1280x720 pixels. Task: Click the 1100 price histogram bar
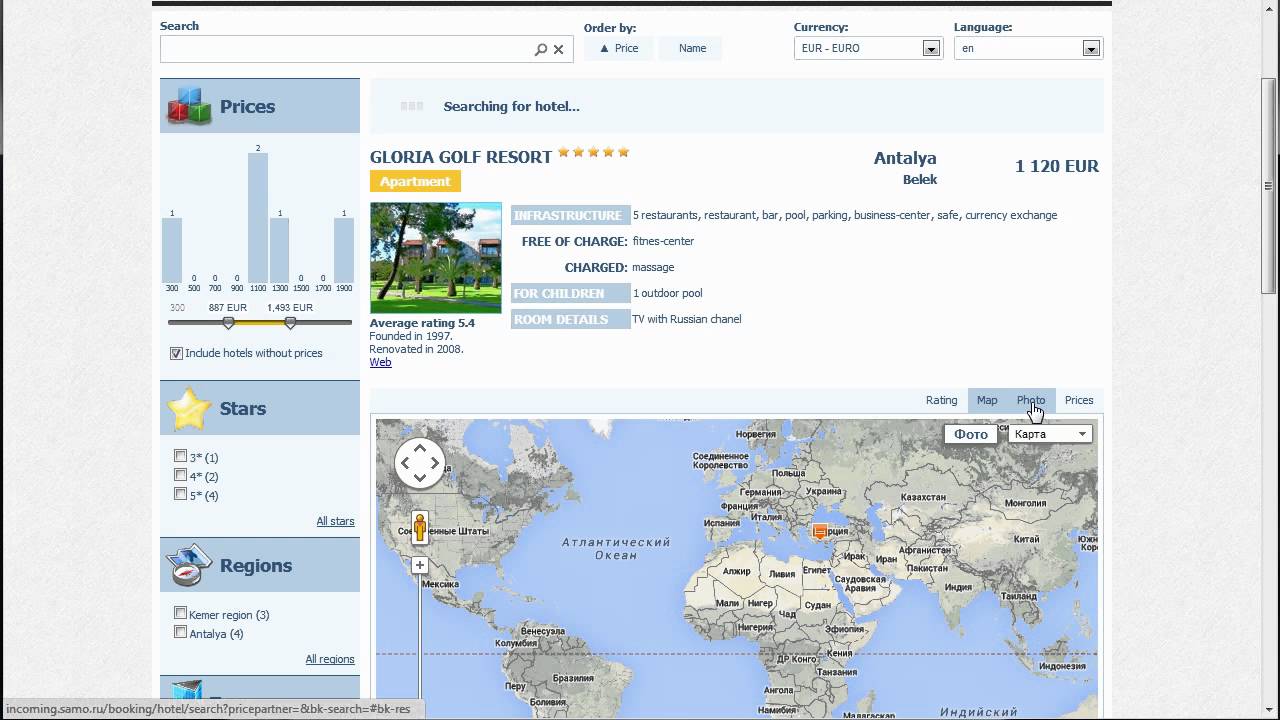coord(258,218)
